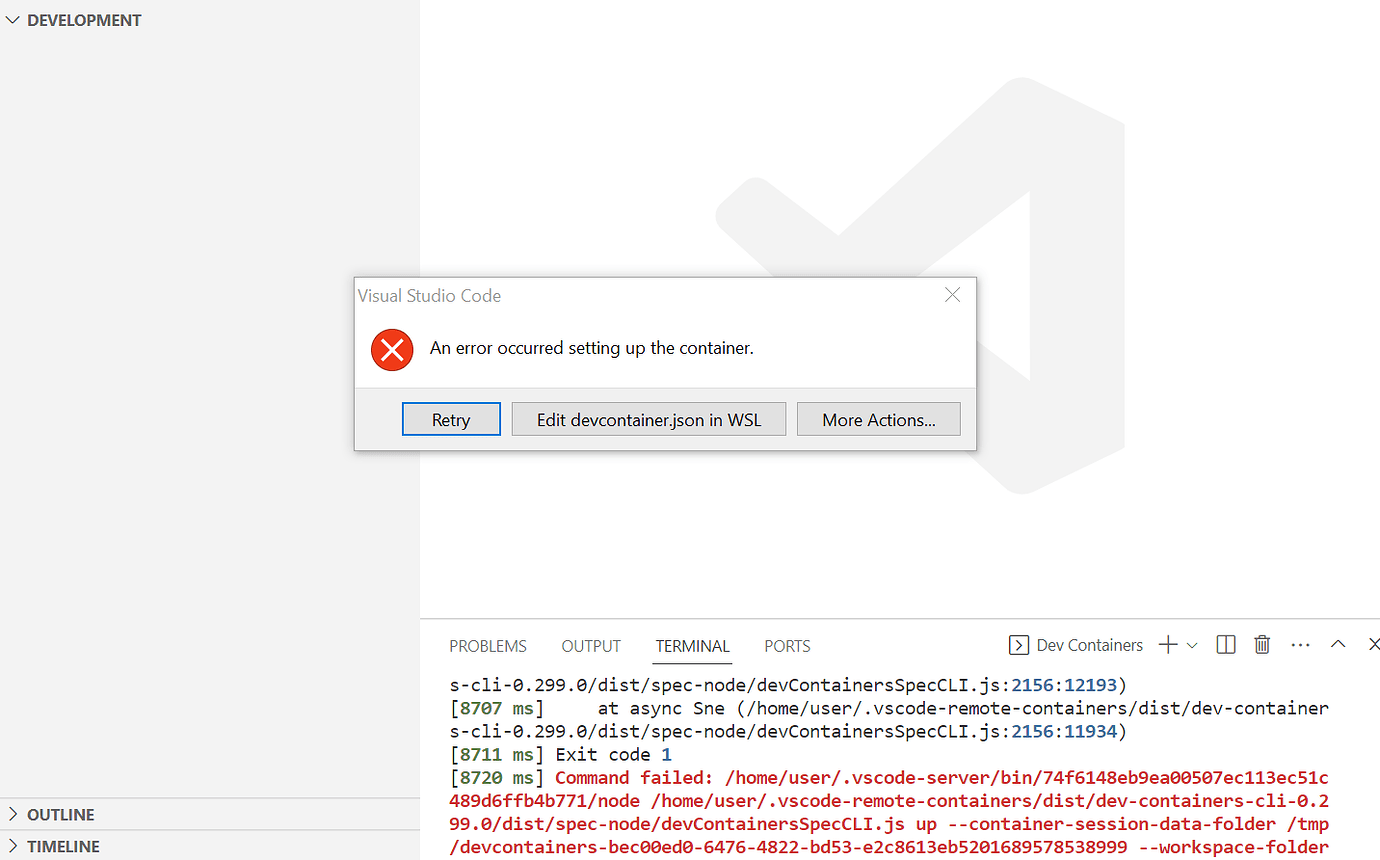The width and height of the screenshot is (1380, 860).
Task: Click the red error icon in the dialog
Action: point(391,349)
